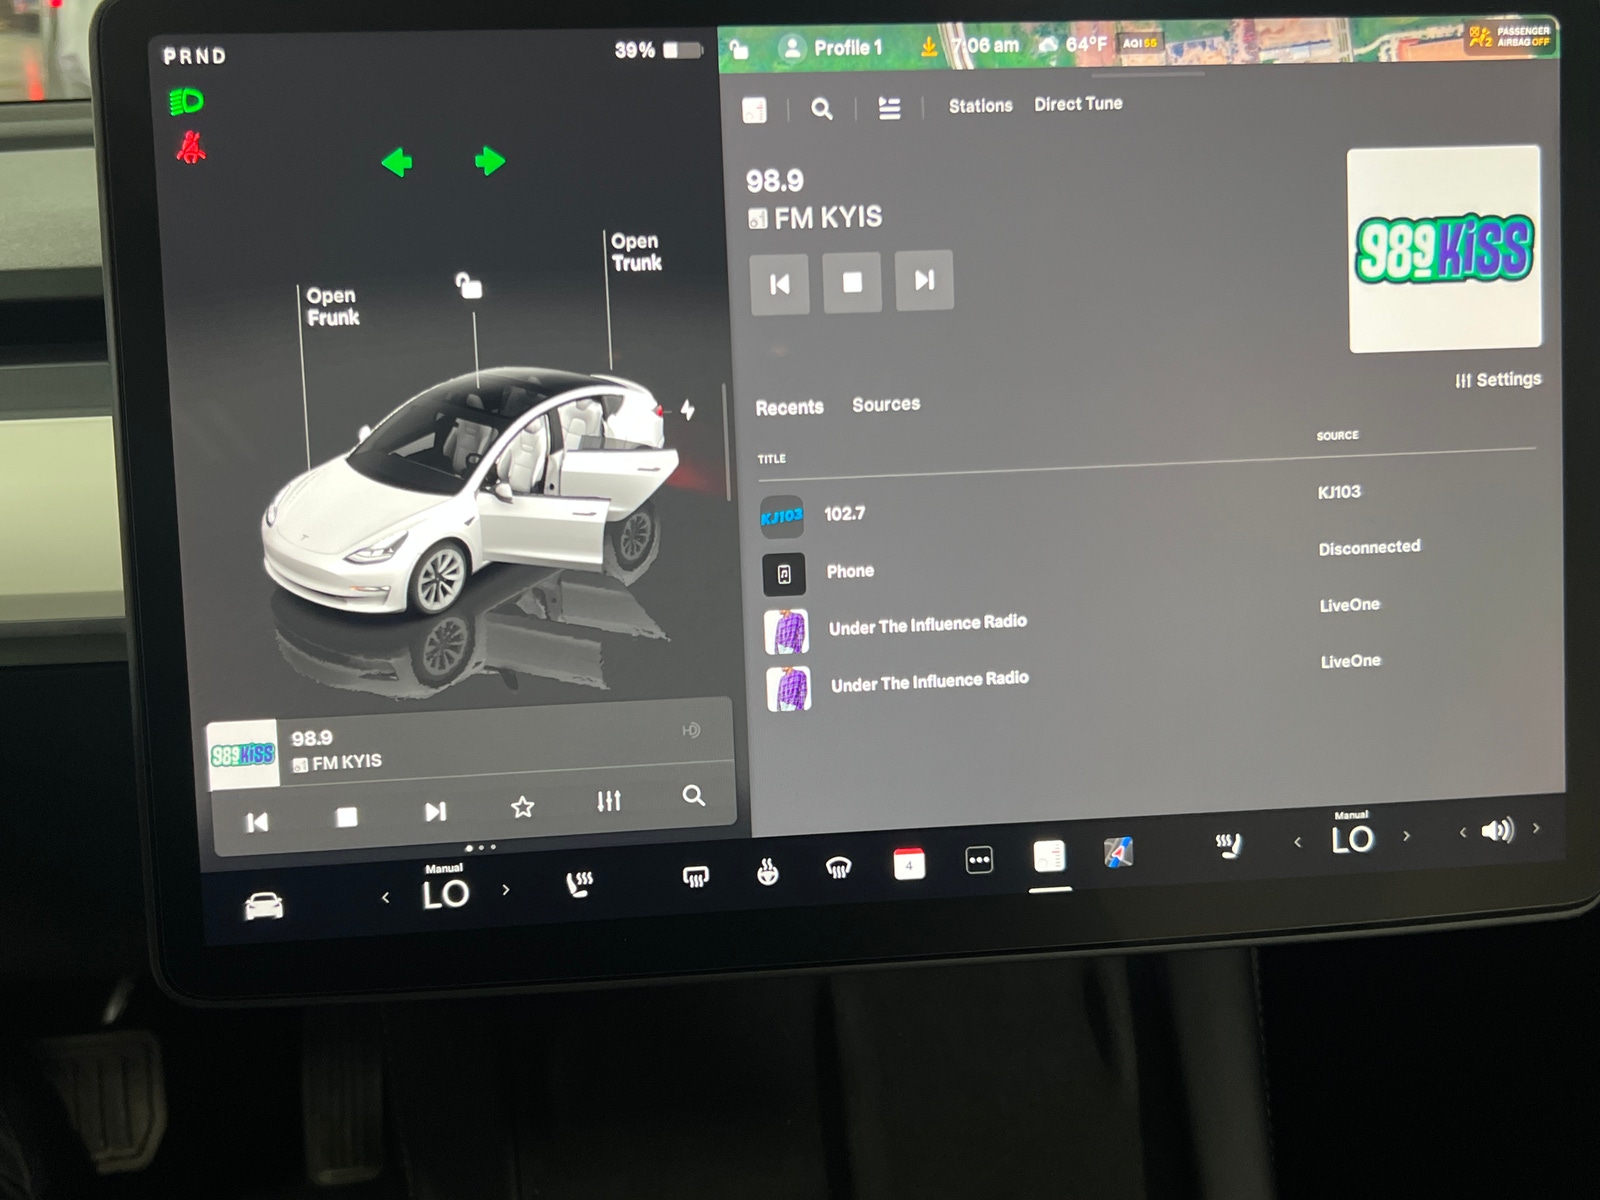
Task: Open the three-dot app launcher
Action: point(979,859)
